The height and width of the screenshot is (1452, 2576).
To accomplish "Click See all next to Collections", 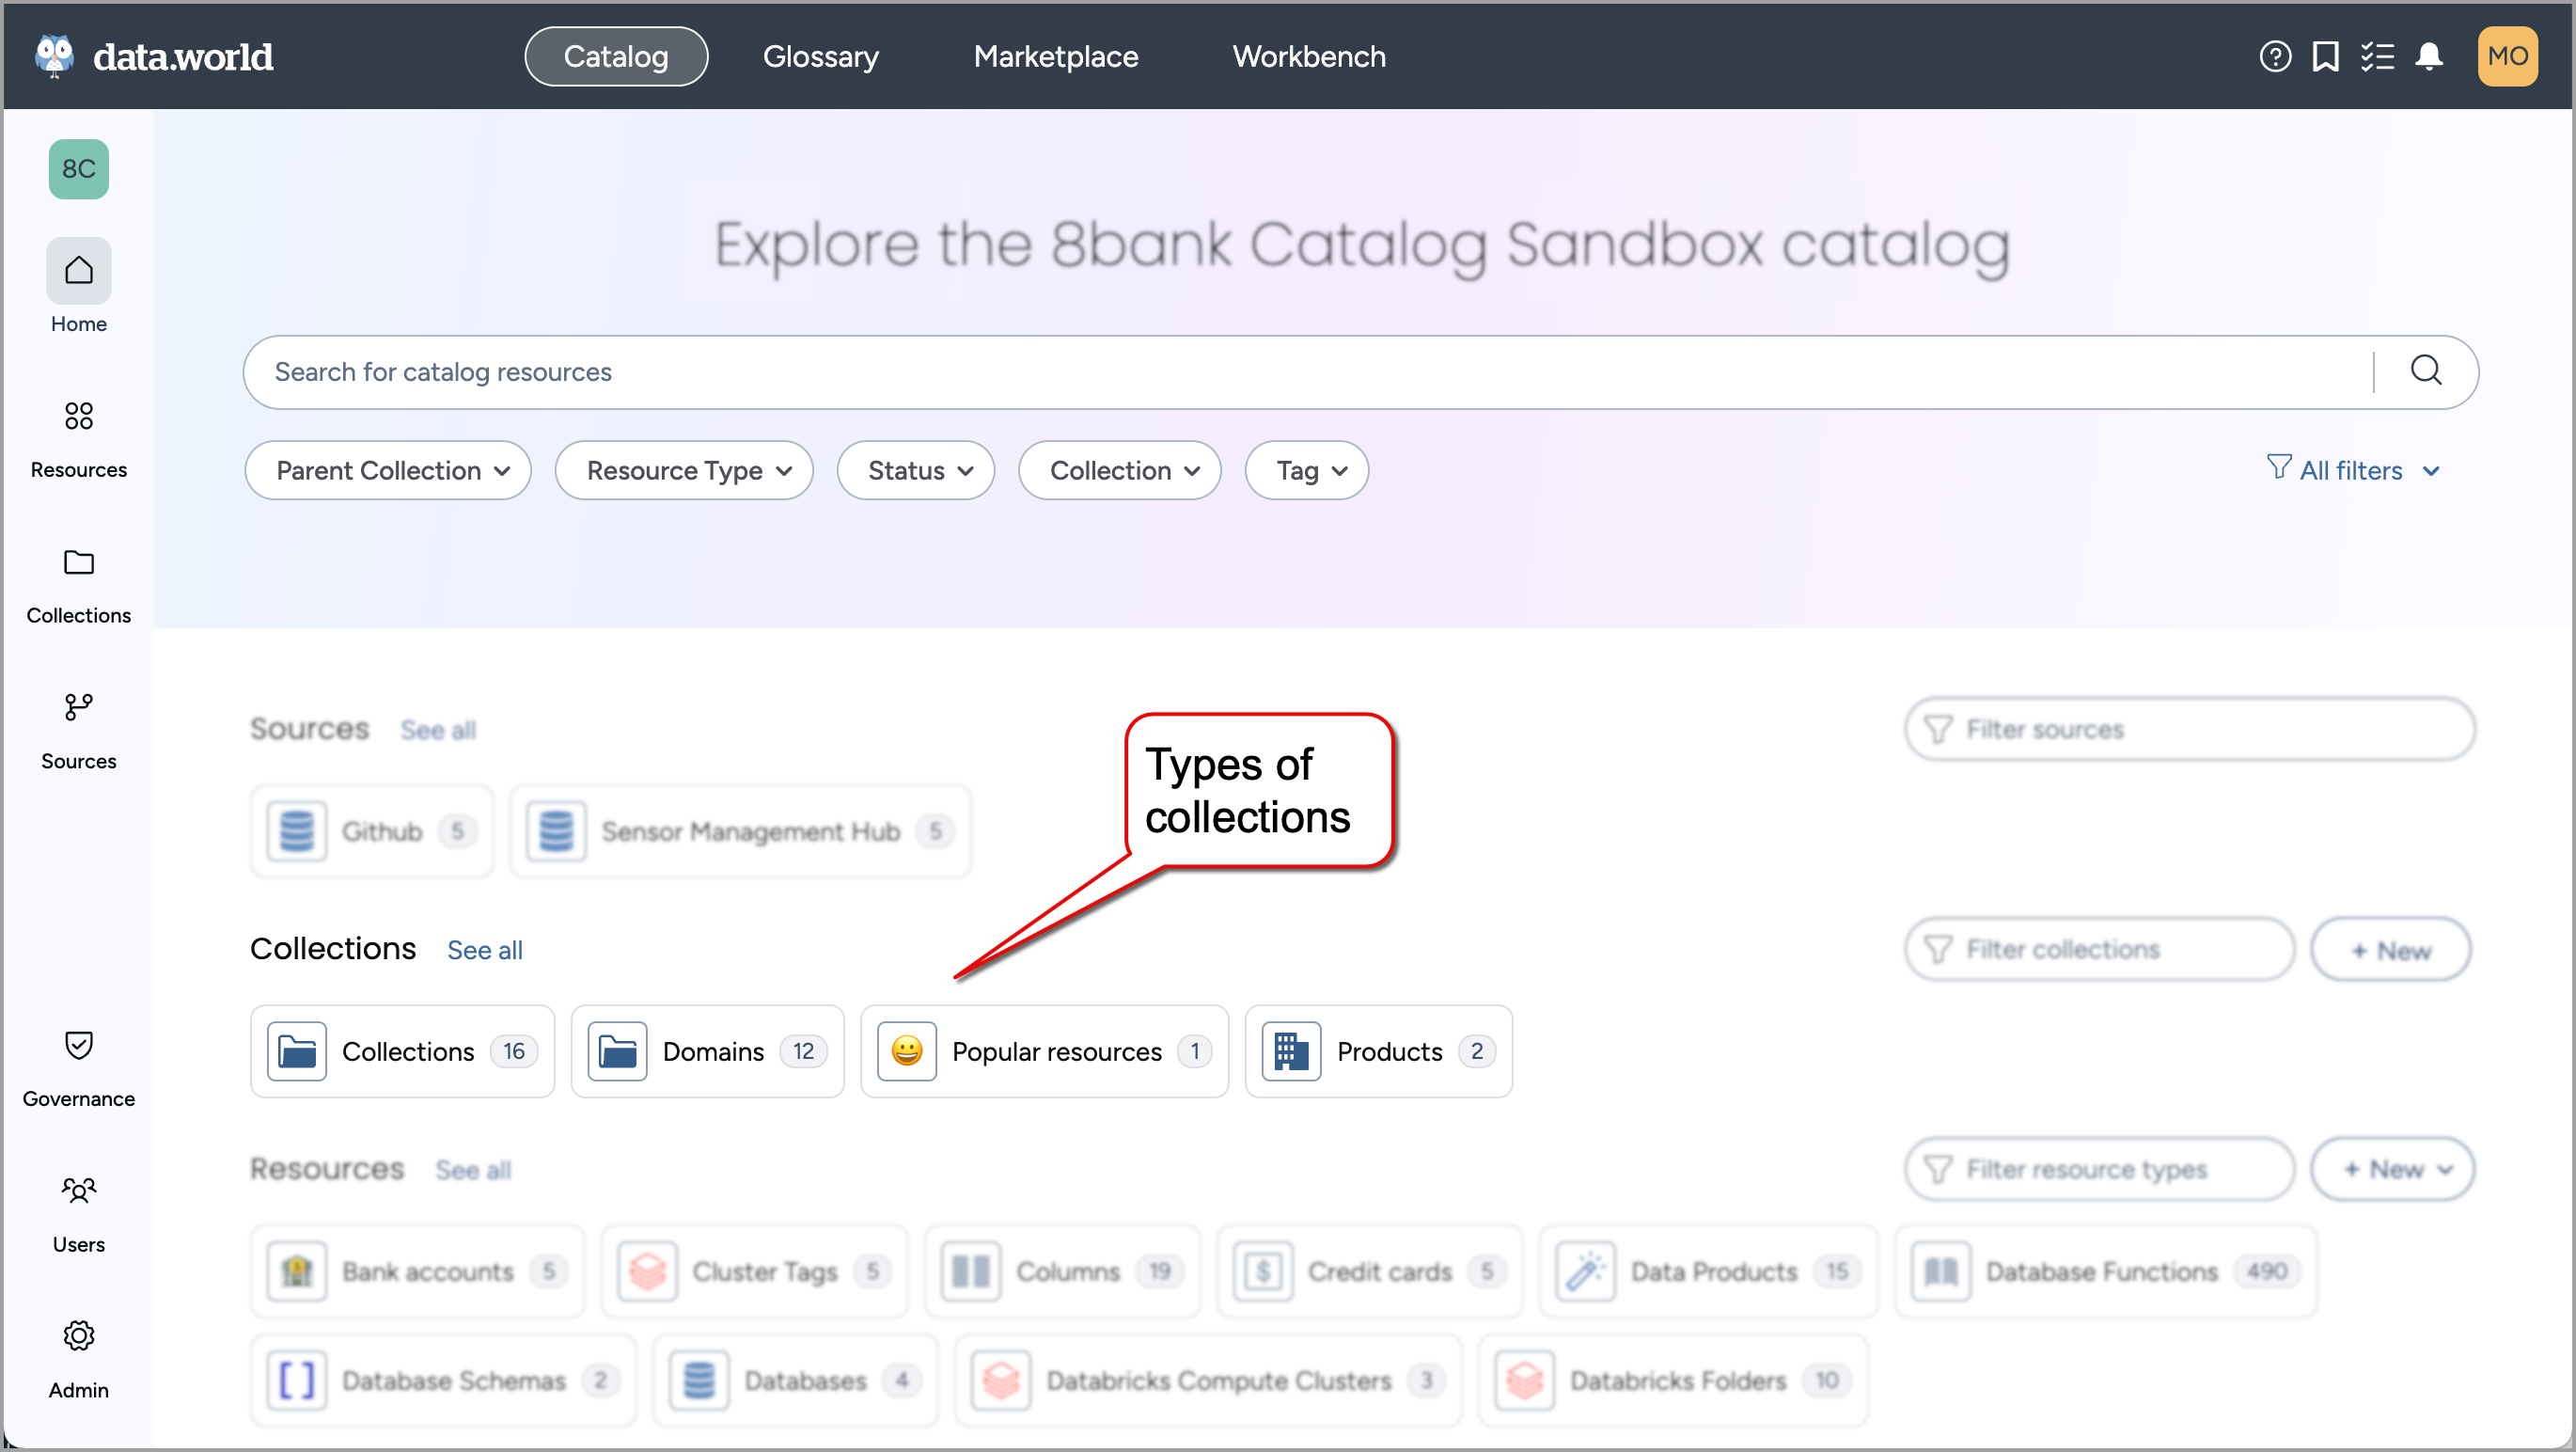I will (x=484, y=950).
